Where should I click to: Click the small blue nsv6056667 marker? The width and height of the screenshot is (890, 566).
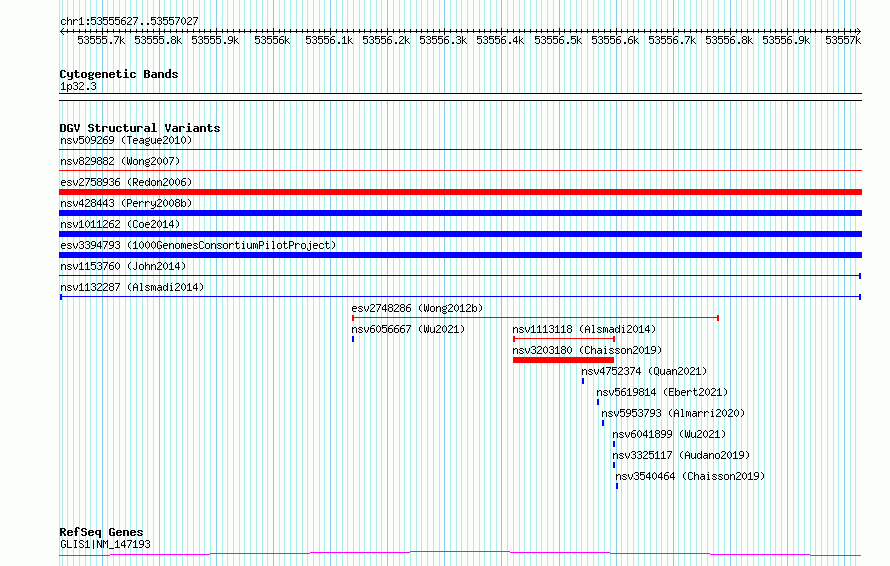point(353,339)
